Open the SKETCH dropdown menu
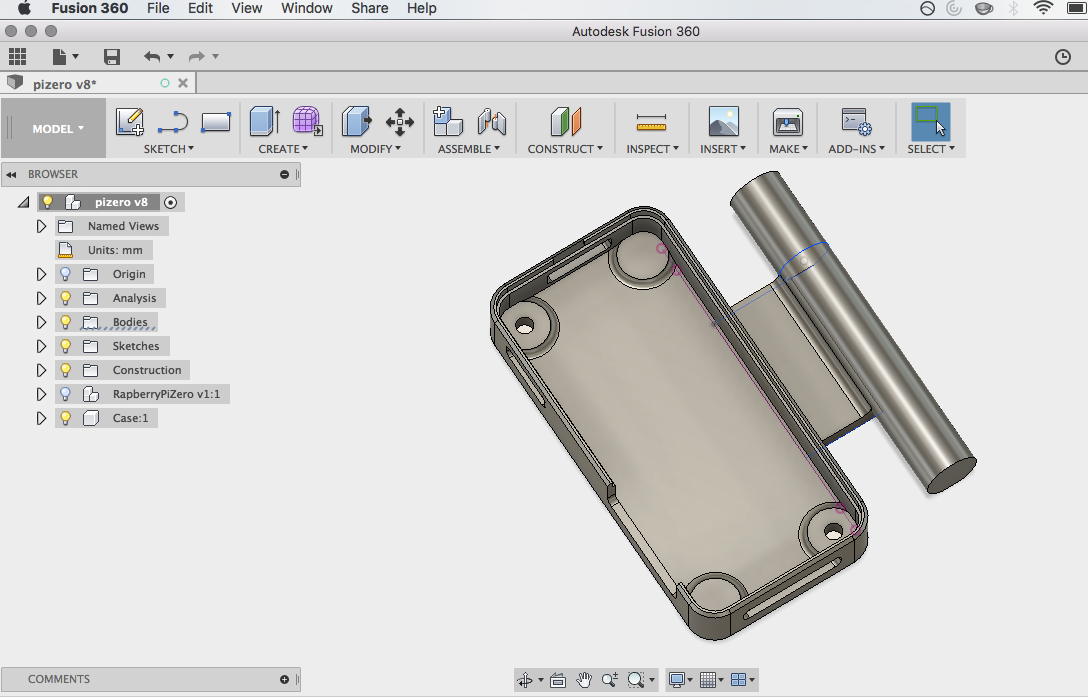 169,149
